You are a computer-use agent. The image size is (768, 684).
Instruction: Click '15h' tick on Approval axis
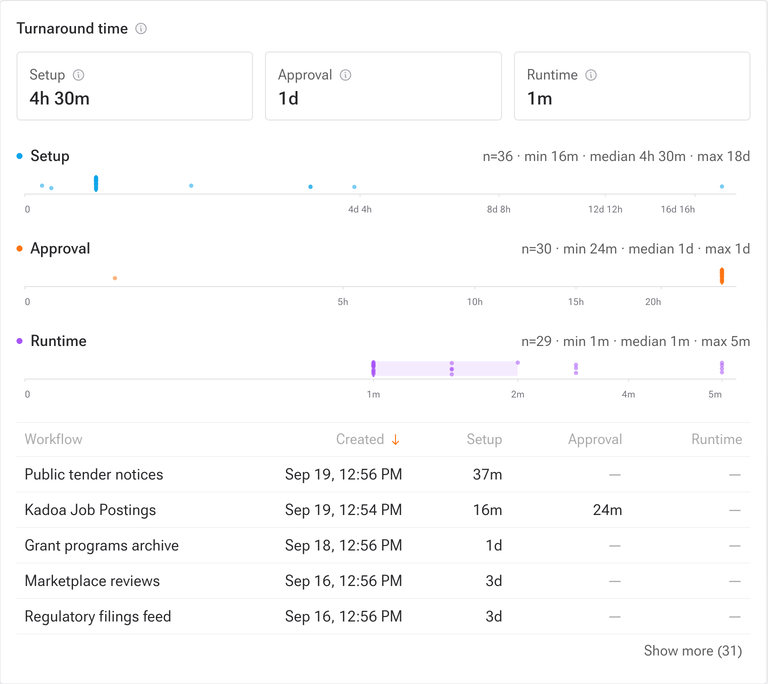tap(576, 302)
